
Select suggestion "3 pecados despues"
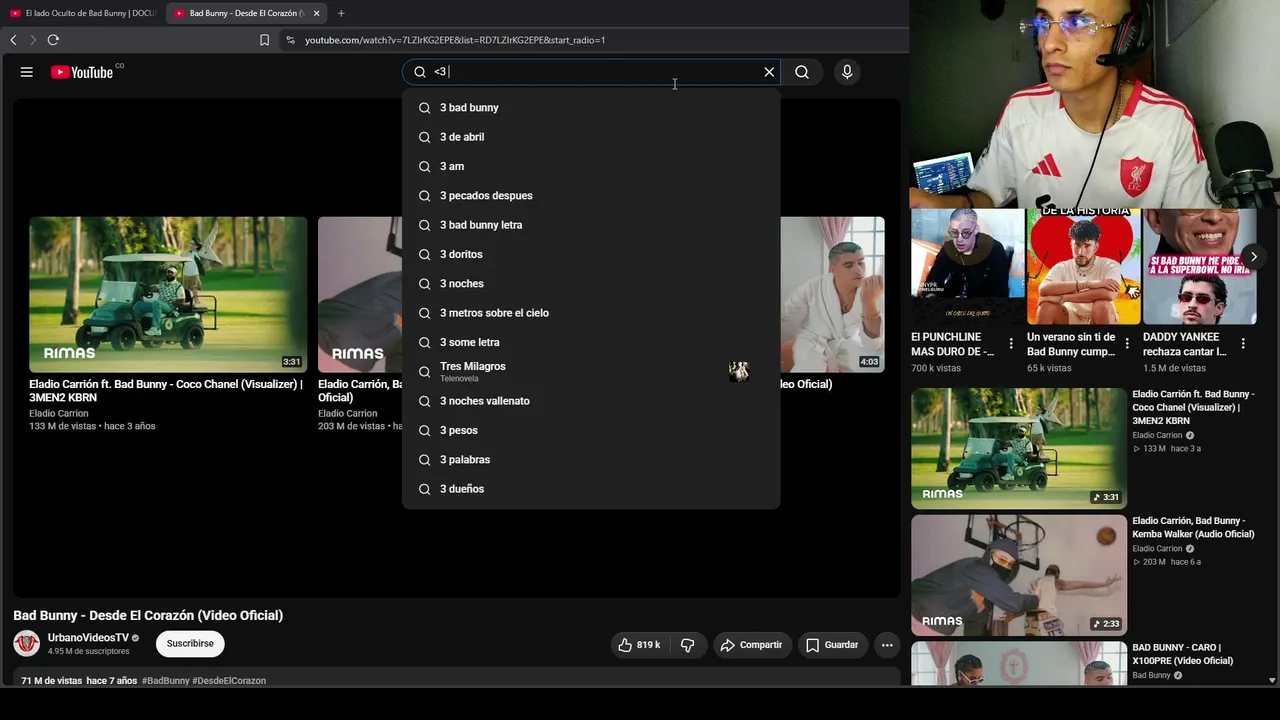pyautogui.click(x=591, y=196)
